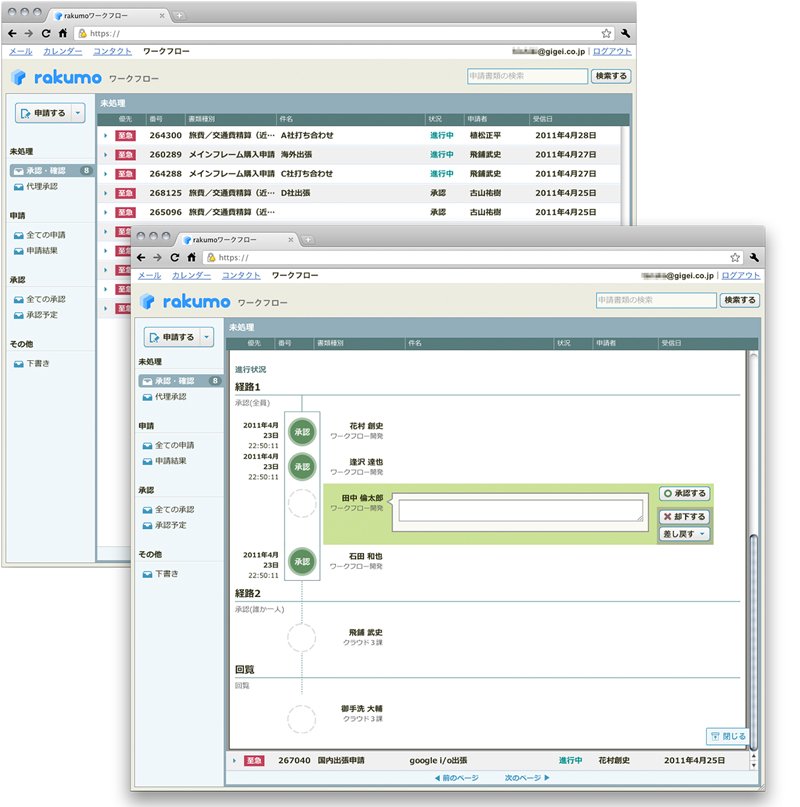800x807 pixels.
Task: Click forward arrow in back browser window
Action: coord(29,33)
